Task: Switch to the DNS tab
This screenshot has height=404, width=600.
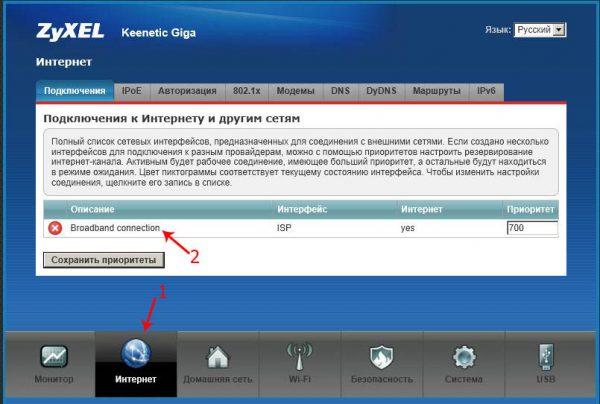Action: (x=340, y=91)
